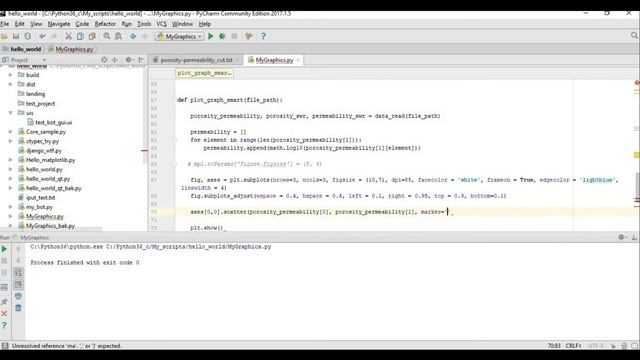The height and width of the screenshot is (360, 640).
Task: Switch to porosity-permeability_cut.txt tab
Action: 196,60
